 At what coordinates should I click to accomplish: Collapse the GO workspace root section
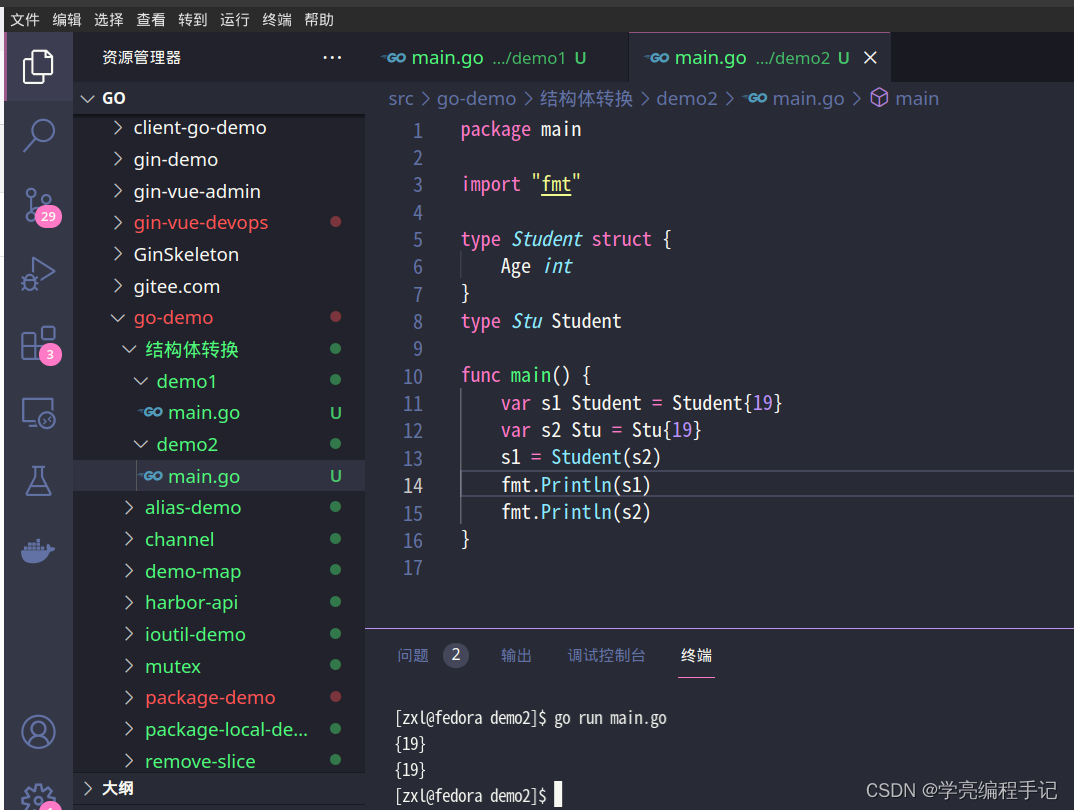coord(218,98)
